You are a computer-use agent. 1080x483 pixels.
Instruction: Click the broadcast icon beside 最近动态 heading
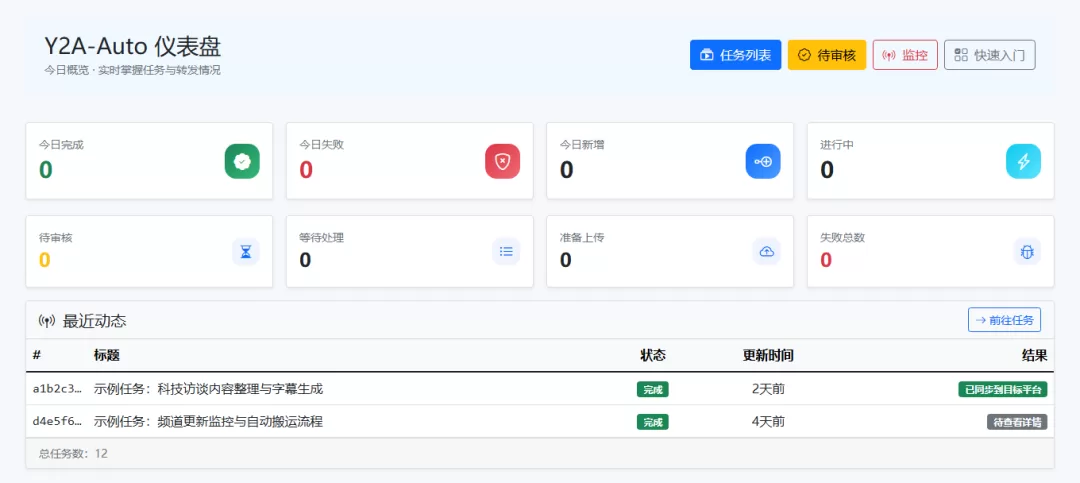click(x=46, y=320)
